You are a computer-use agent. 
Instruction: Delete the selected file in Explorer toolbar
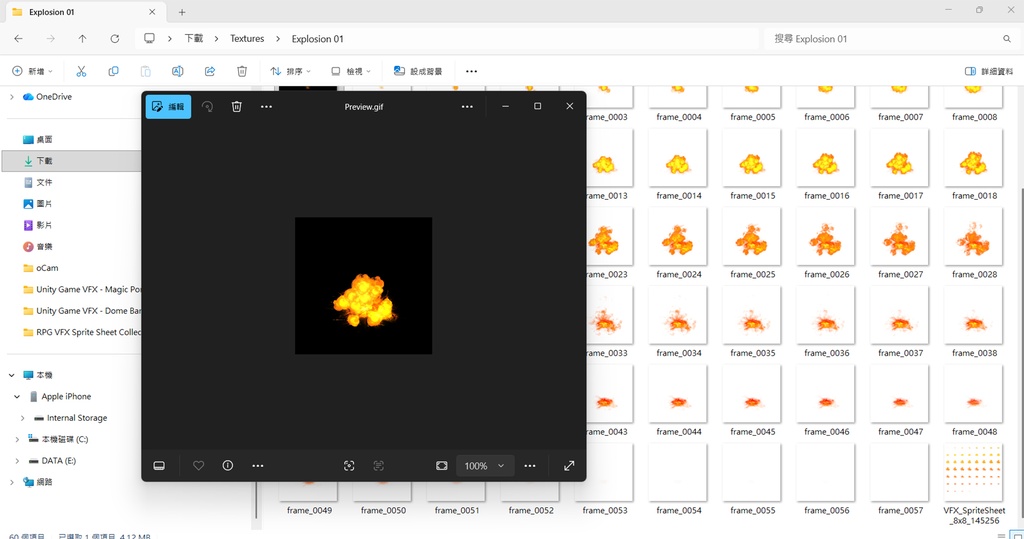point(242,71)
